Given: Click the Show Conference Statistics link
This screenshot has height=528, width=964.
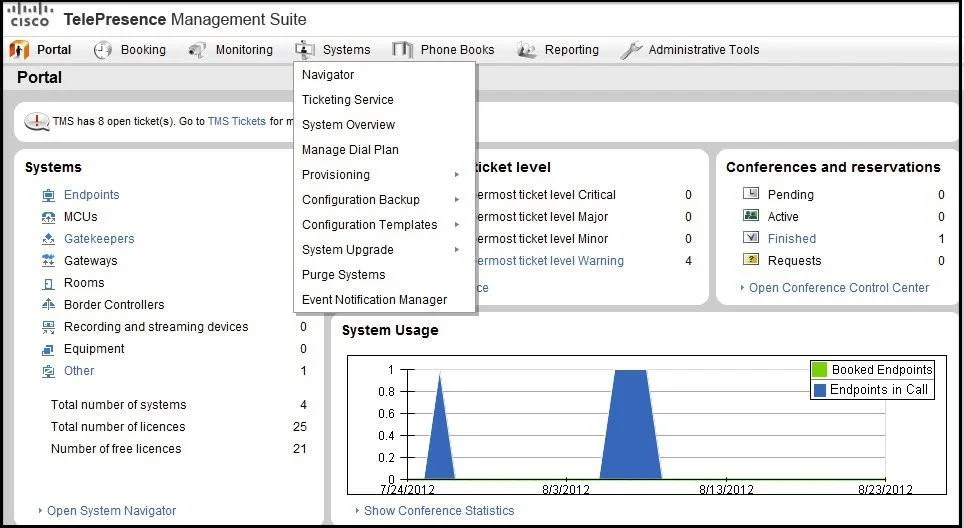Looking at the screenshot, I should [439, 511].
